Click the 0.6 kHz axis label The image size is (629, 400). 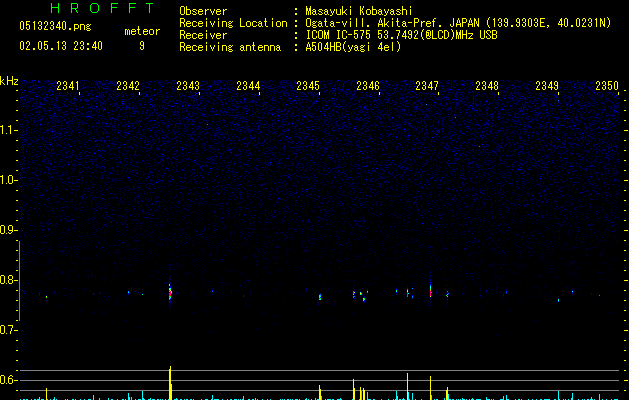pos(9,380)
